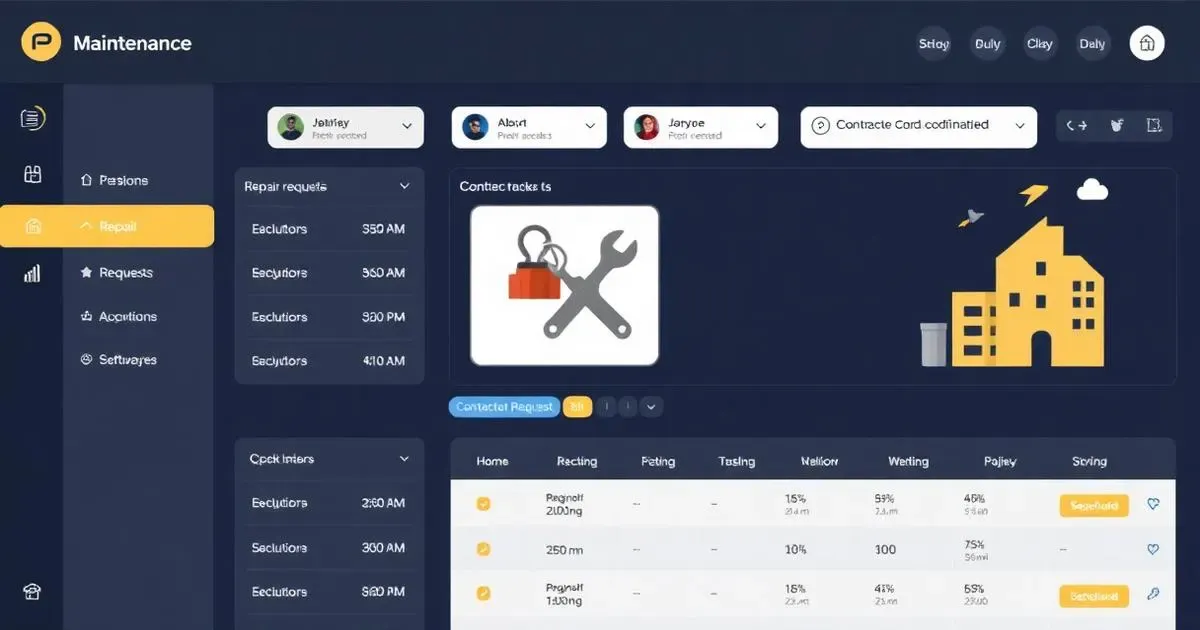Open the list icon at the sidebar top
Viewport: 1200px width, 630px height.
point(32,119)
